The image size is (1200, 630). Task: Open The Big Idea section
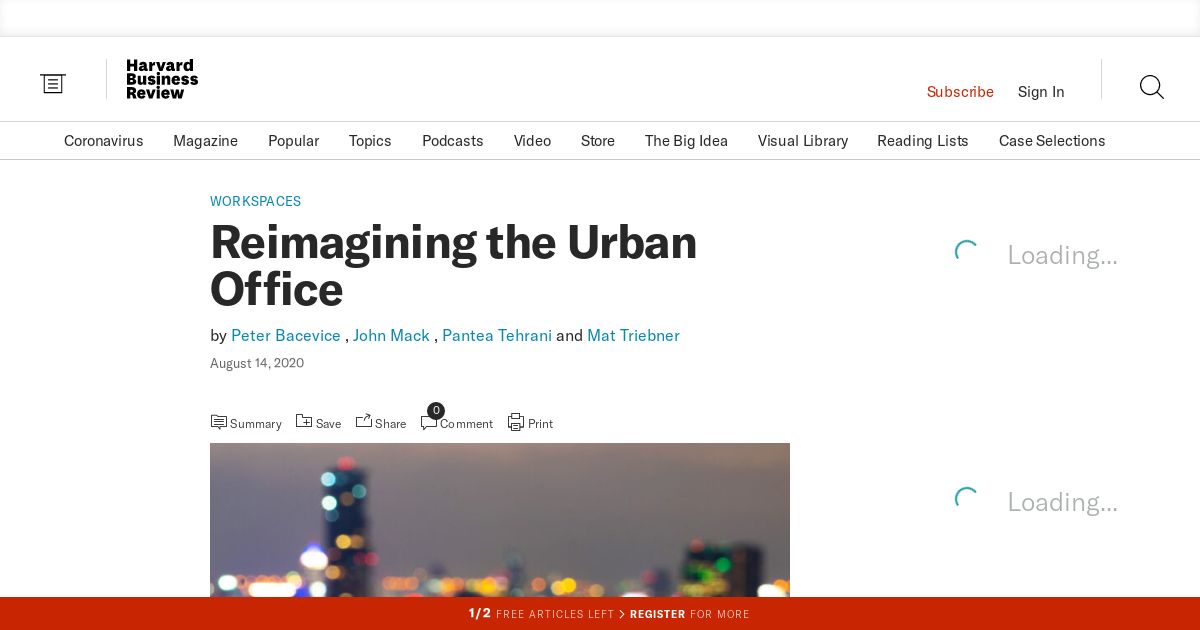[686, 141]
